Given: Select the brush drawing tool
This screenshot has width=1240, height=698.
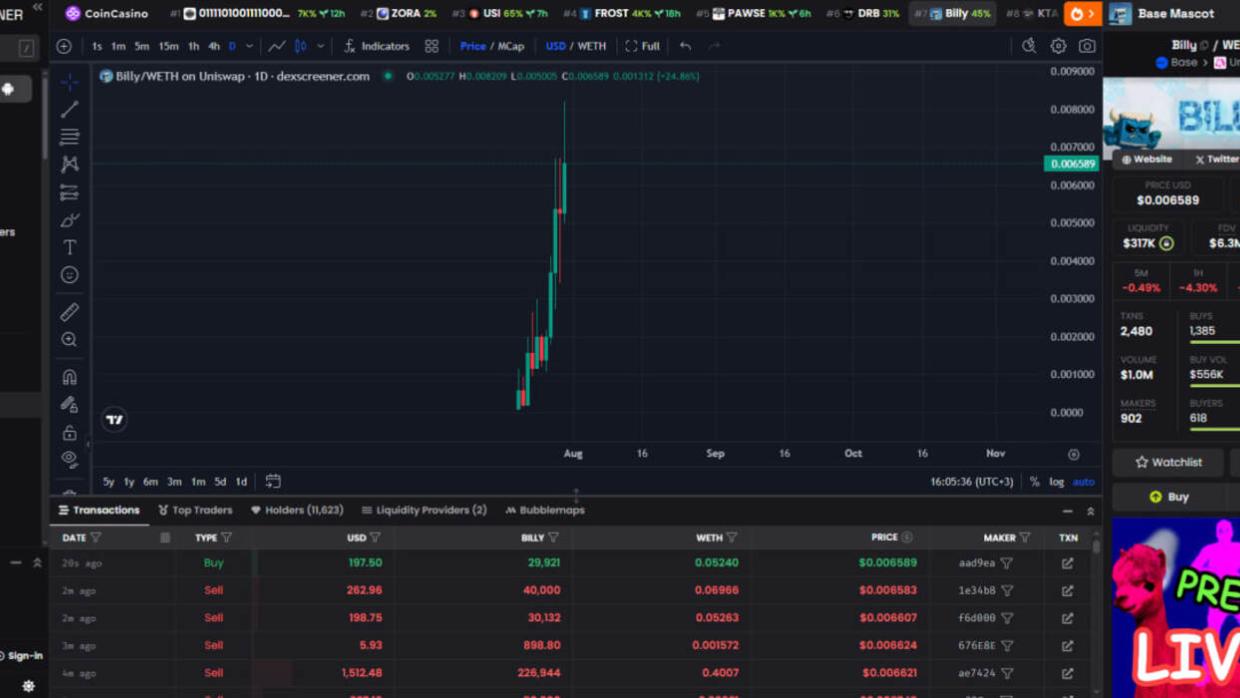Looking at the screenshot, I should pos(69,220).
